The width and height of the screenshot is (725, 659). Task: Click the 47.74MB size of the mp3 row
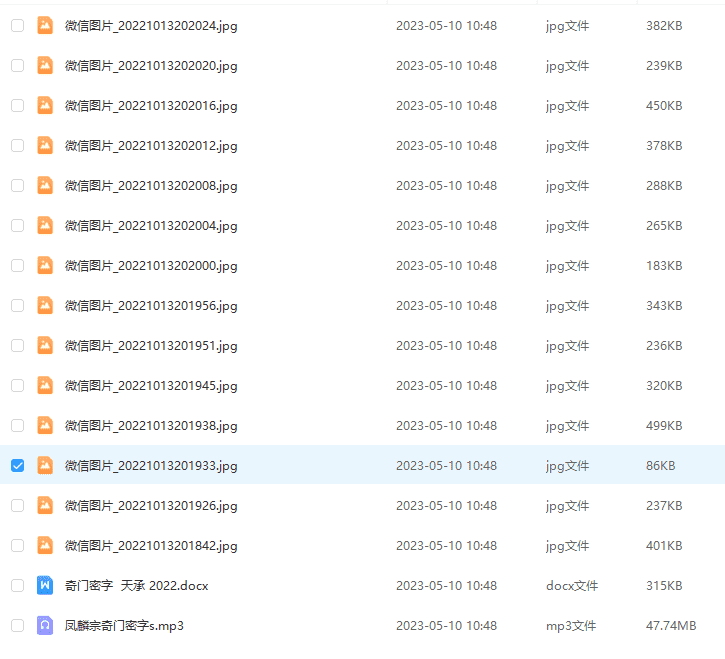pyautogui.click(x=671, y=626)
